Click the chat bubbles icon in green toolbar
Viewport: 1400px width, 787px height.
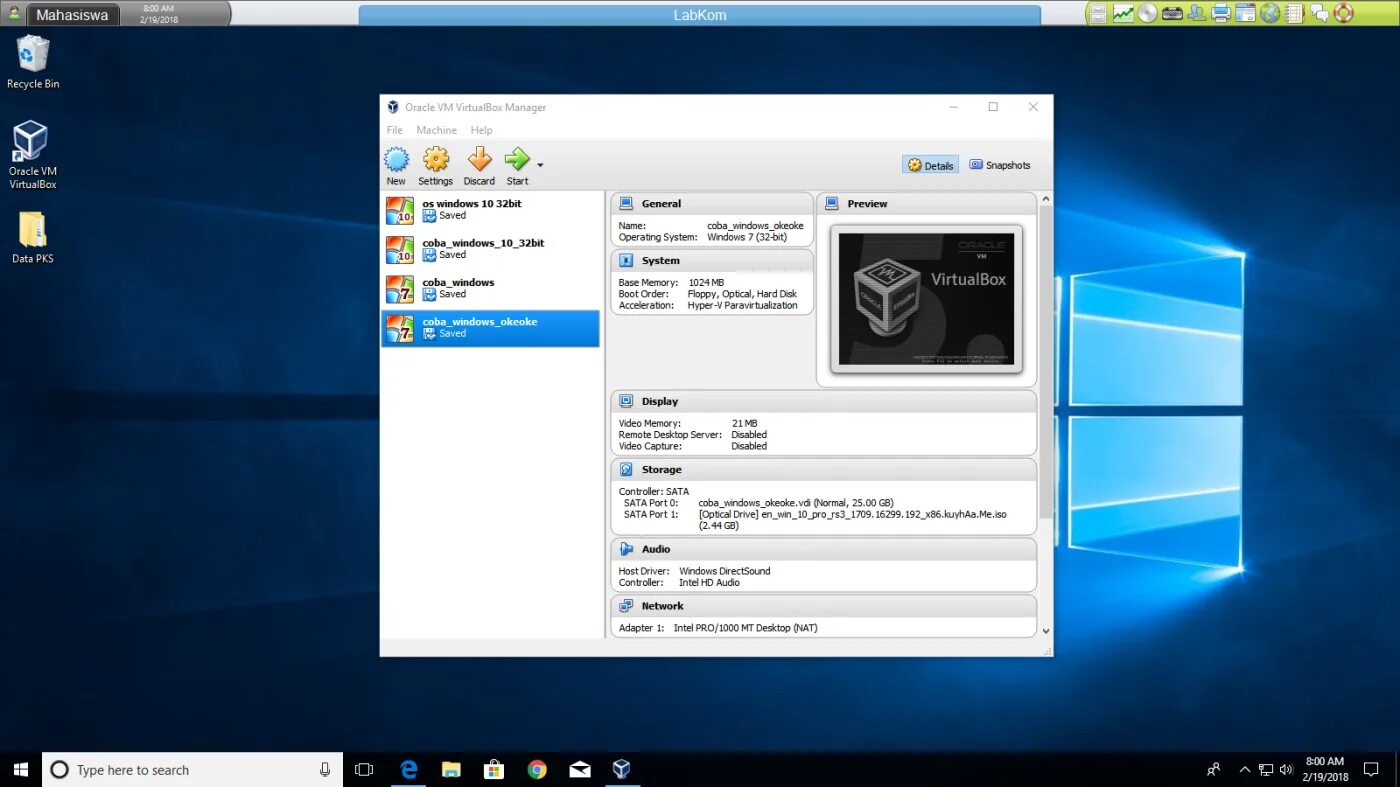[1320, 14]
